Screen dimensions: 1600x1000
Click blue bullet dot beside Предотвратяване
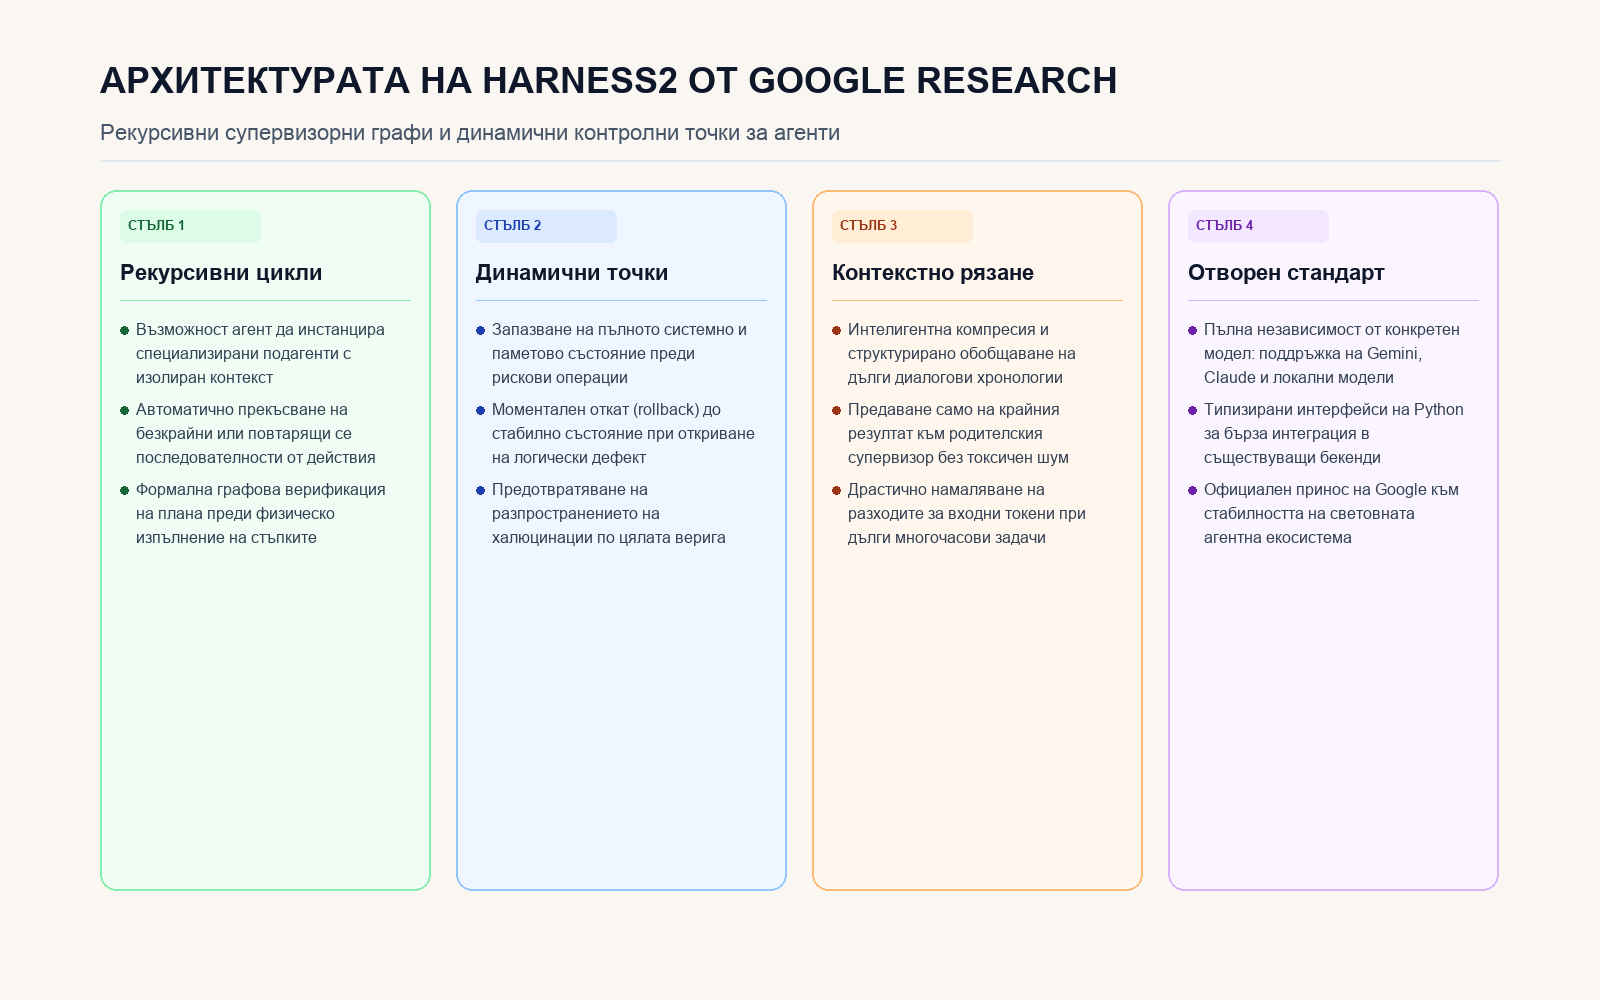click(481, 490)
